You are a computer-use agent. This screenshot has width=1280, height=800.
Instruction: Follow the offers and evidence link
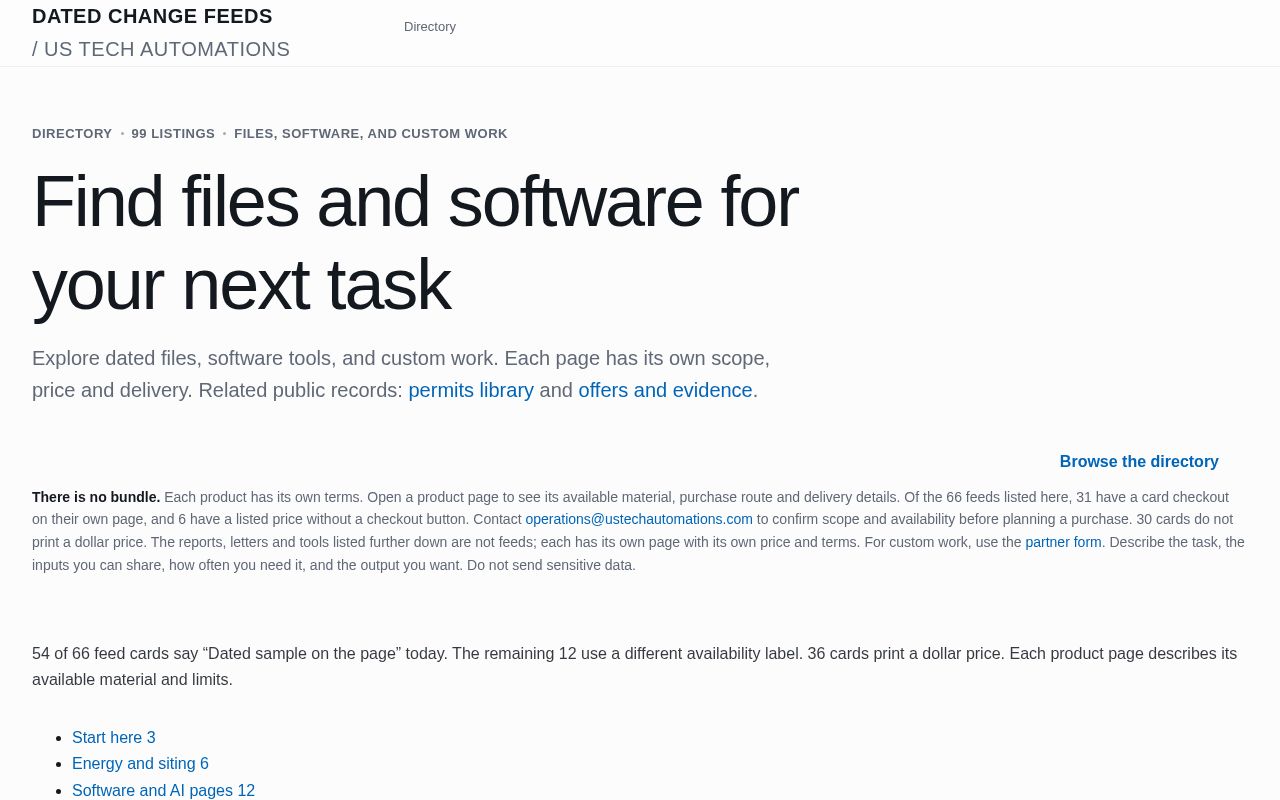pyautogui.click(x=665, y=390)
